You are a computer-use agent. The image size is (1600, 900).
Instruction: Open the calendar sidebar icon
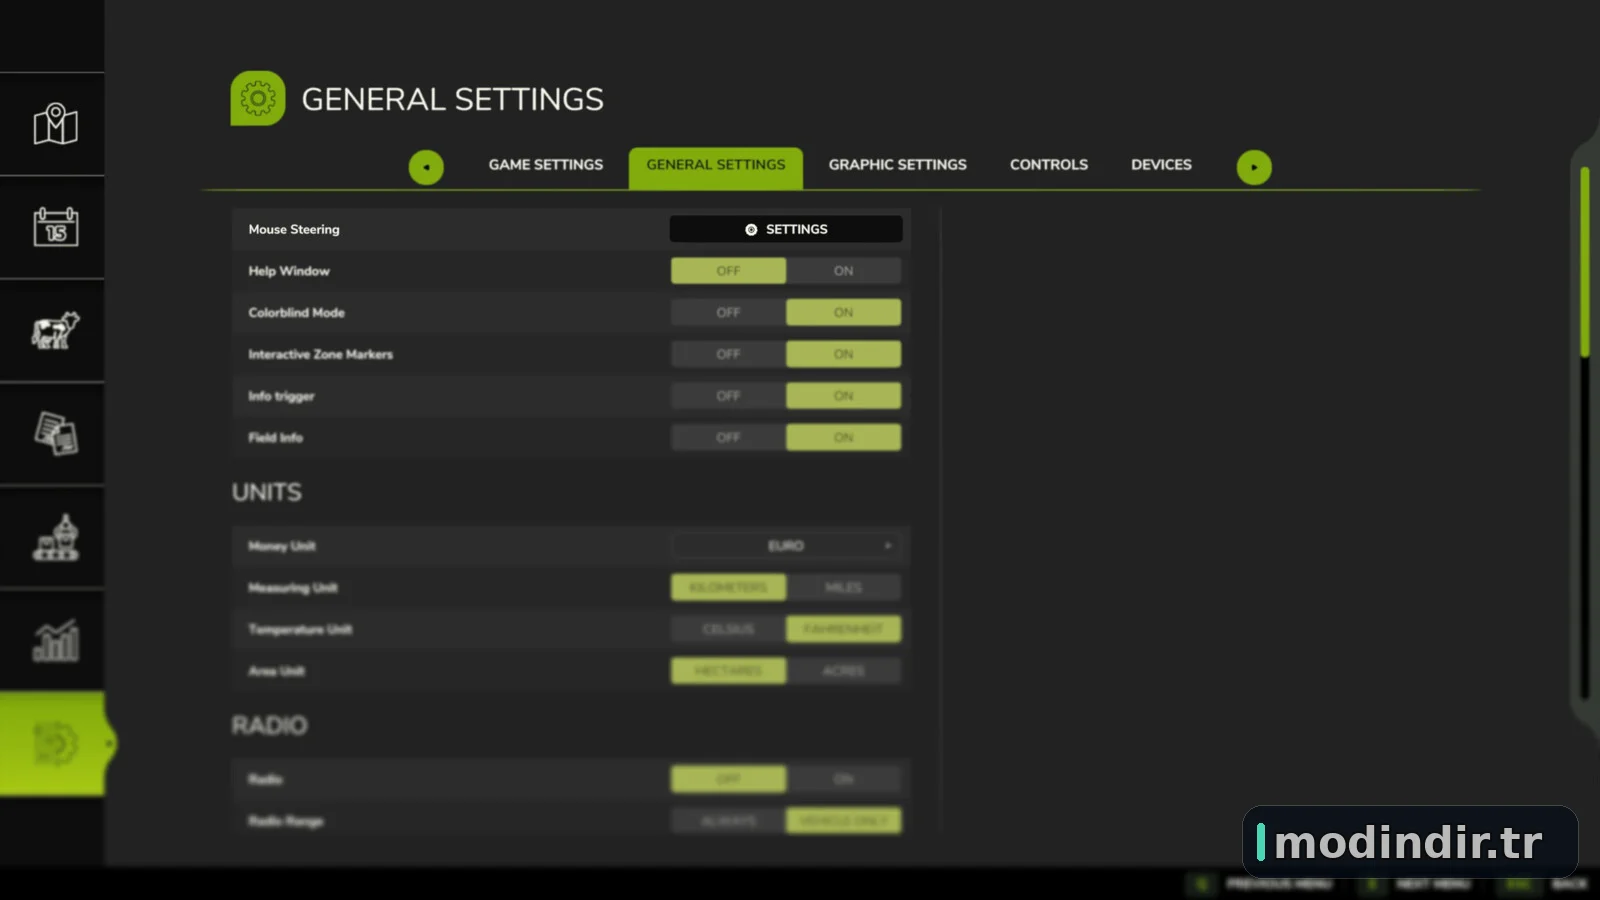coord(55,227)
